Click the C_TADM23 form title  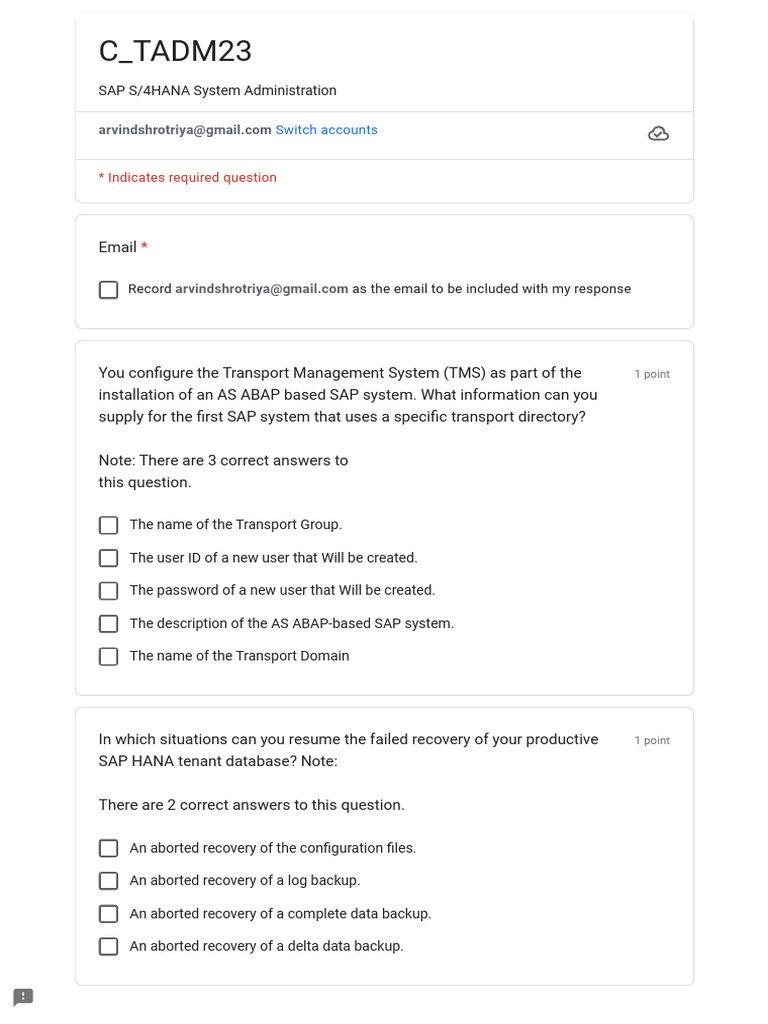click(175, 51)
